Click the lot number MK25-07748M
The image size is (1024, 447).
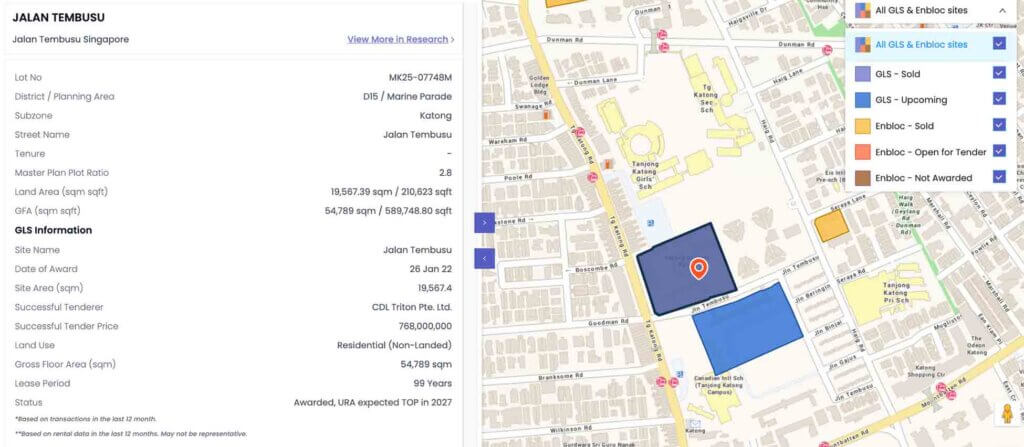(x=421, y=78)
